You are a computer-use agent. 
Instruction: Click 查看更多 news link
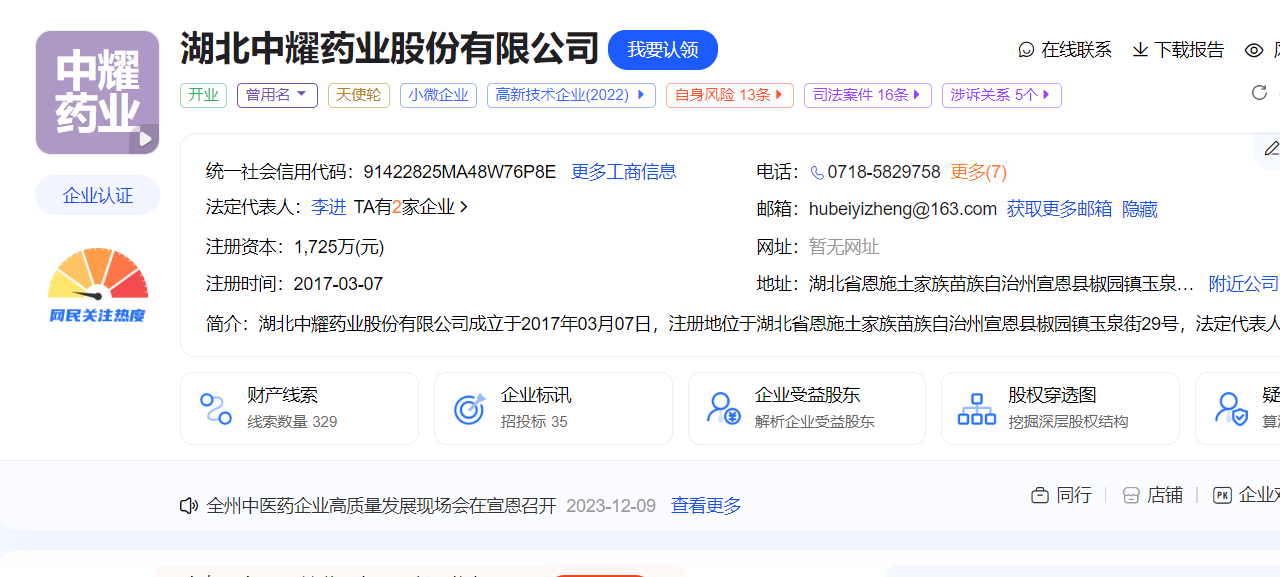tap(706, 506)
